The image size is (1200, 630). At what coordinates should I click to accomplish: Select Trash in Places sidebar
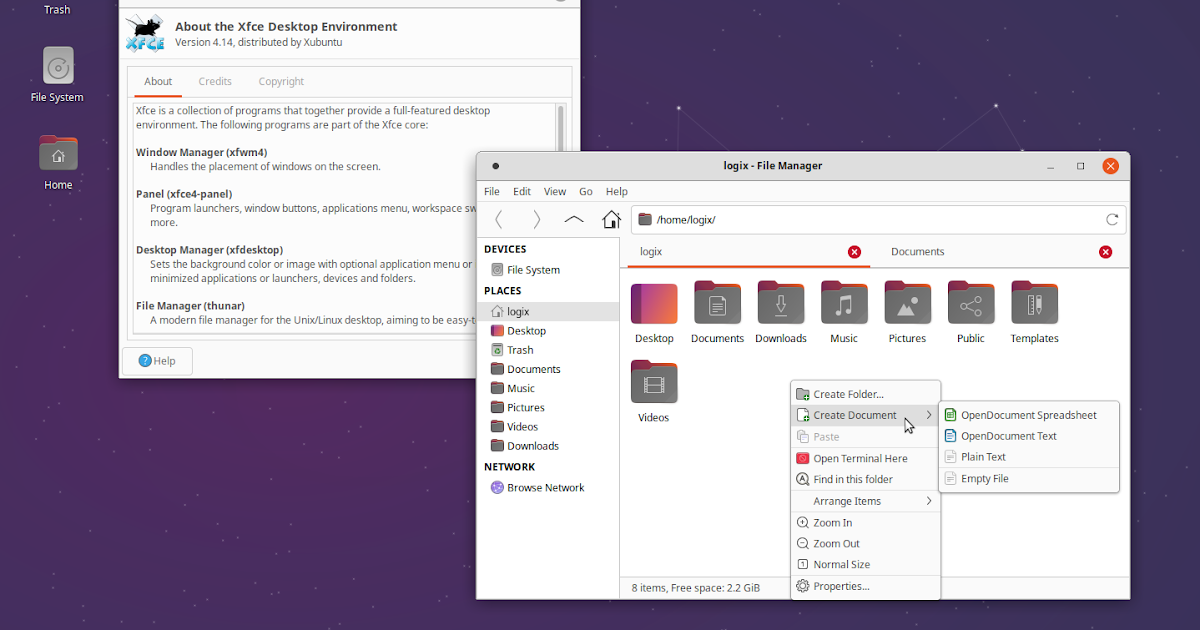coord(548,350)
